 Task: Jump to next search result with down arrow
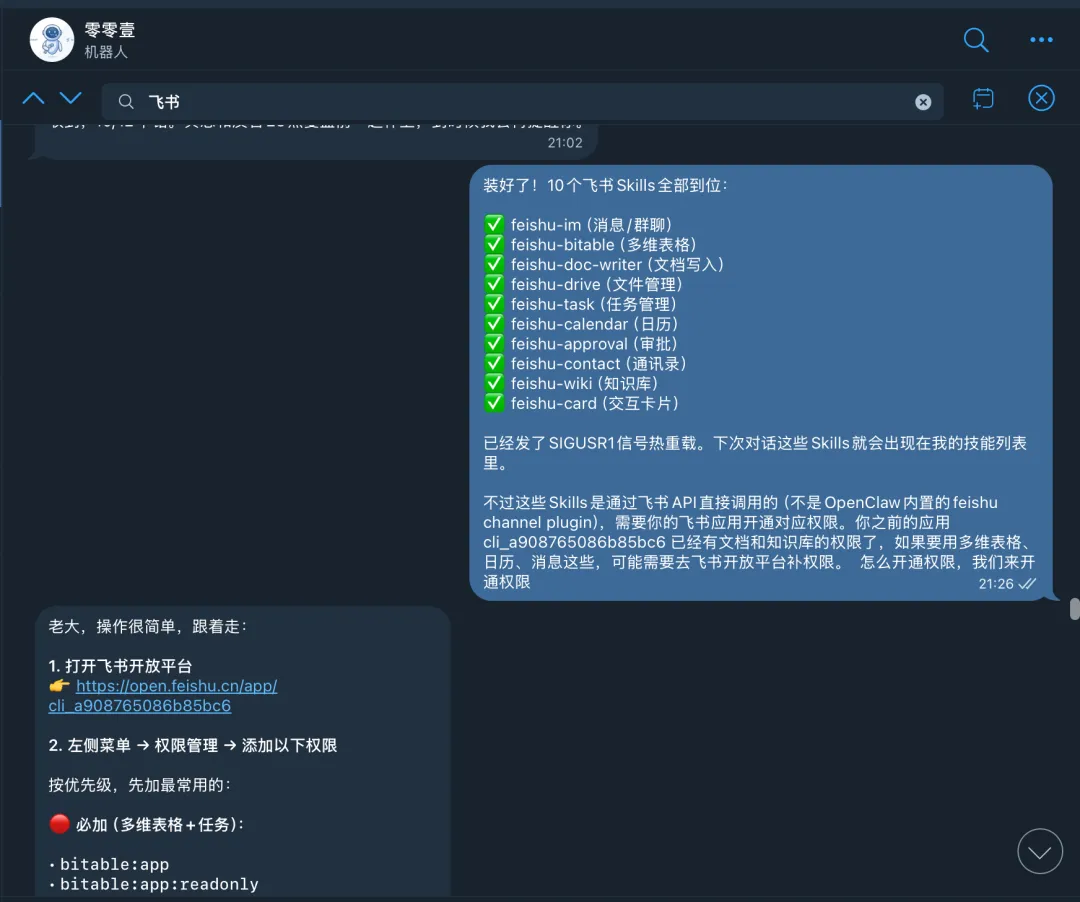click(70, 98)
